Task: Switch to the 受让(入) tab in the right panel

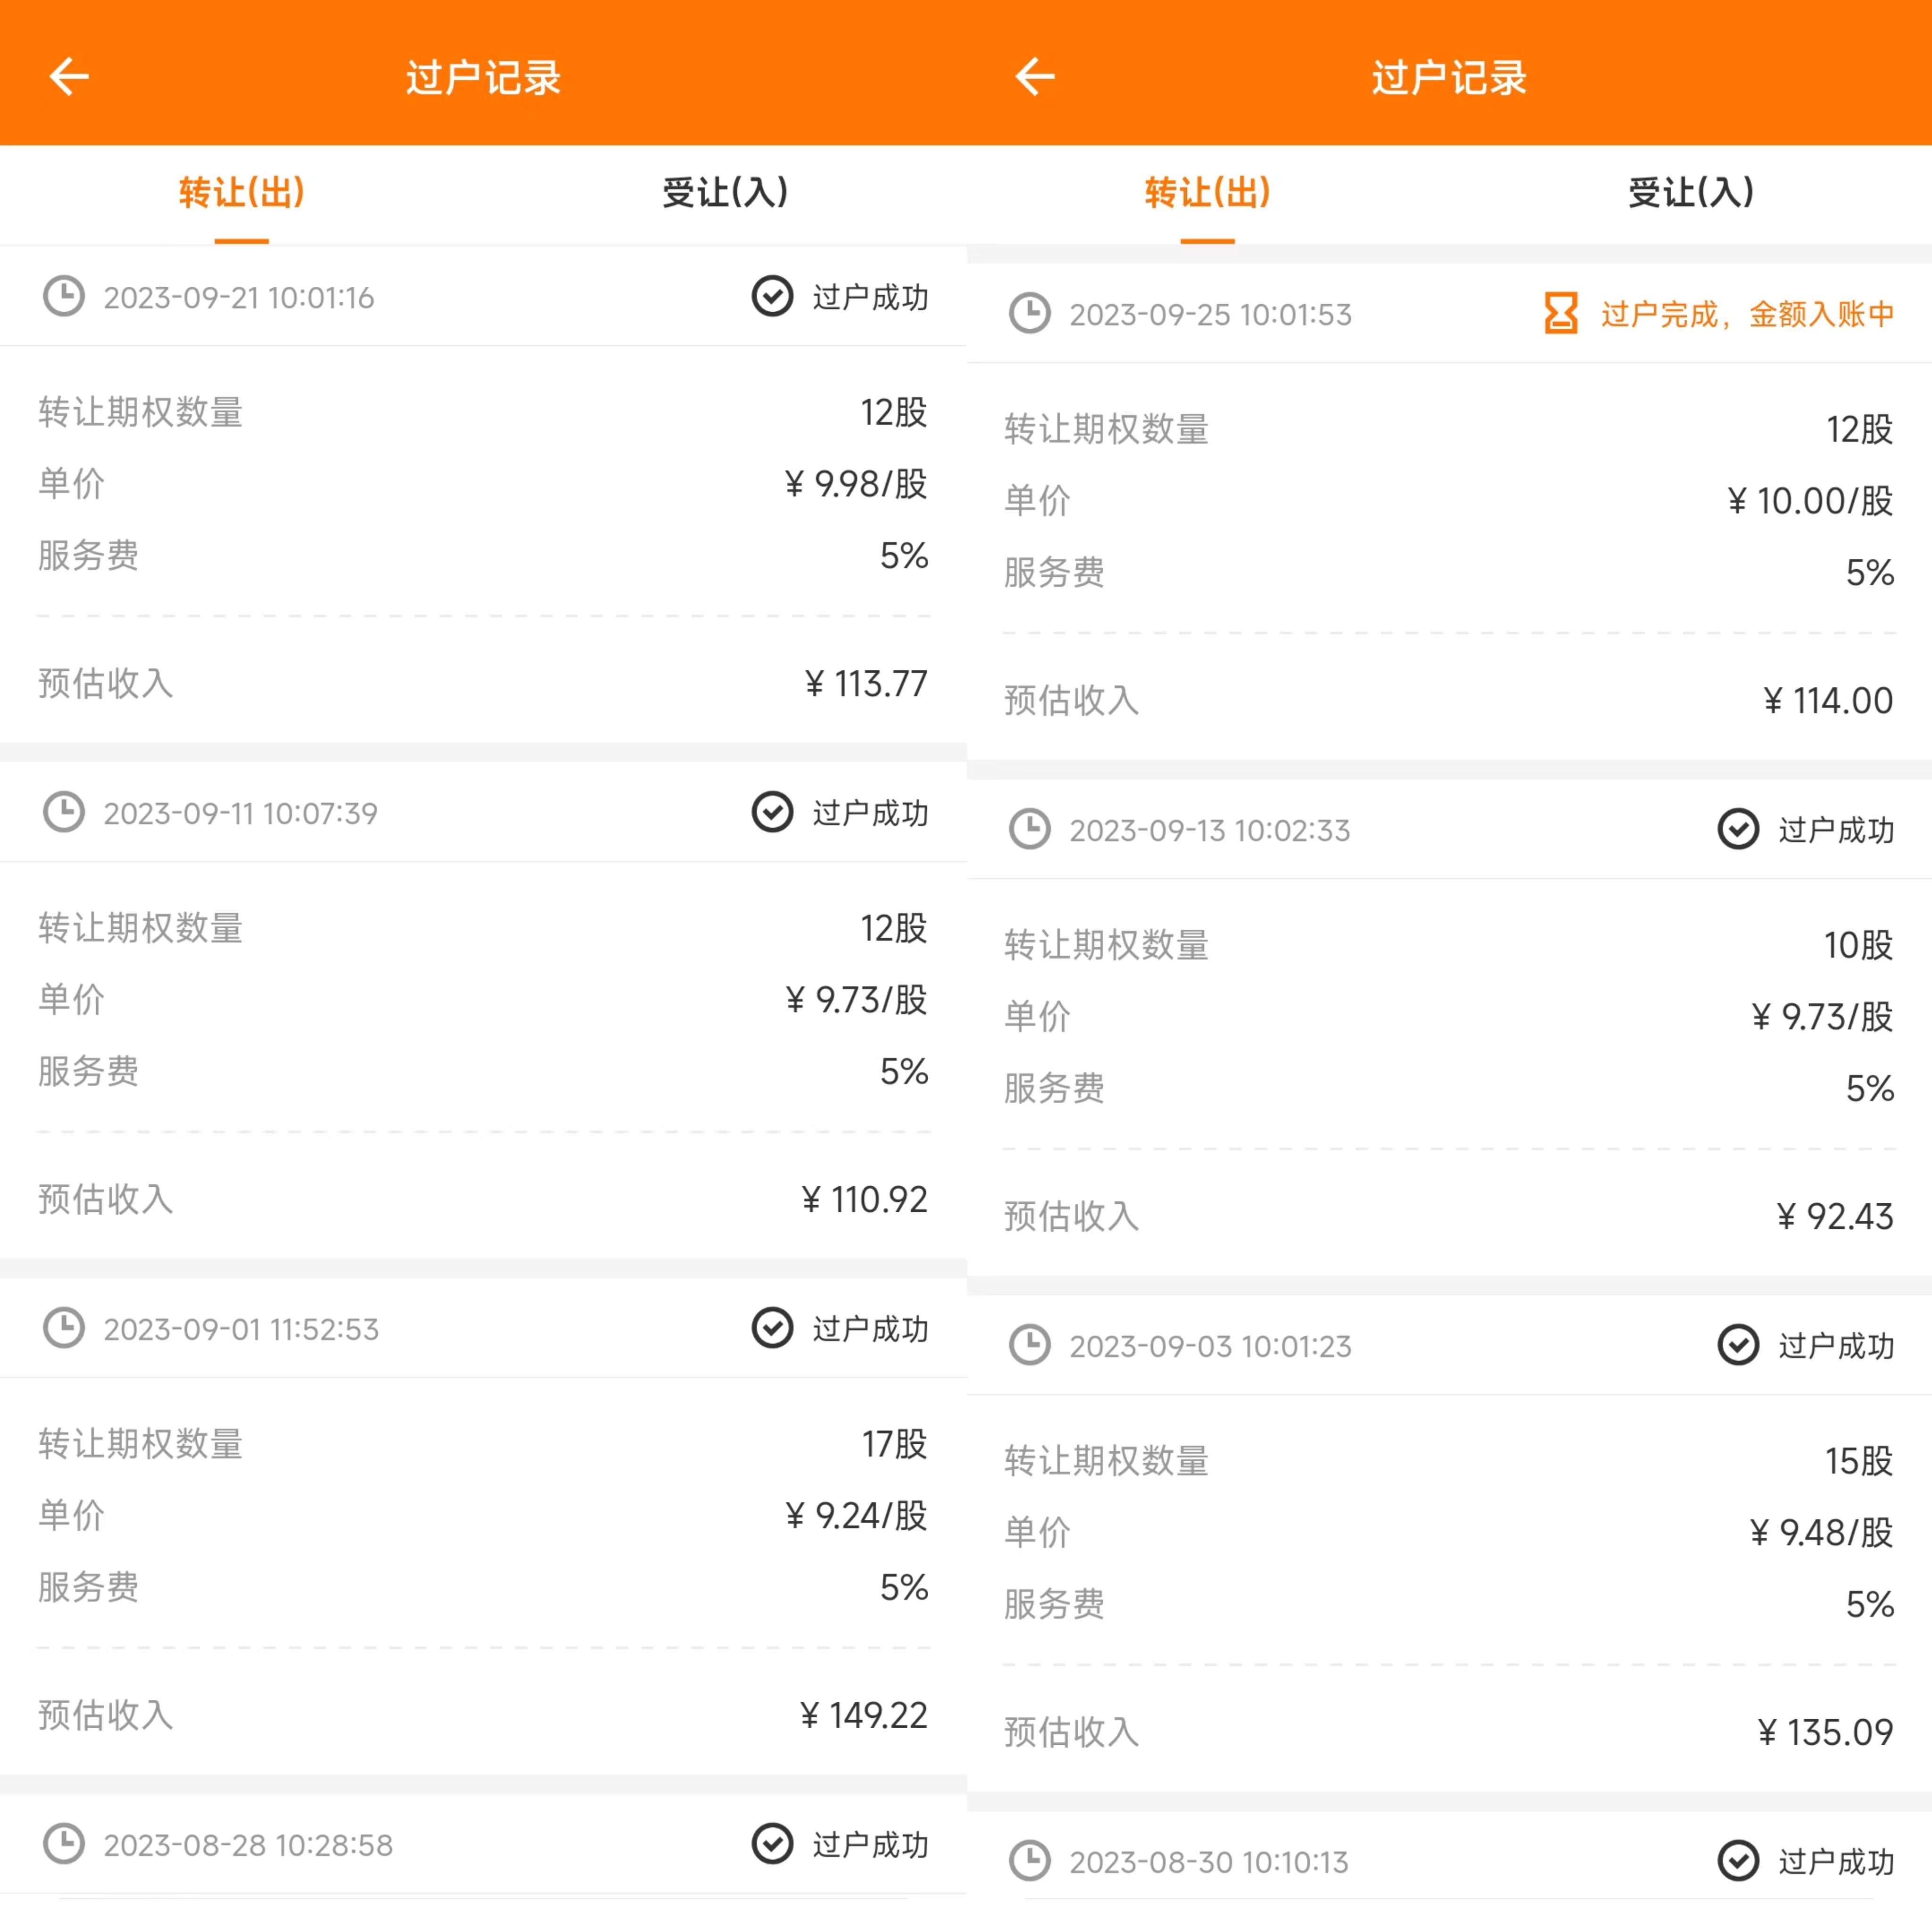Action: point(1691,192)
